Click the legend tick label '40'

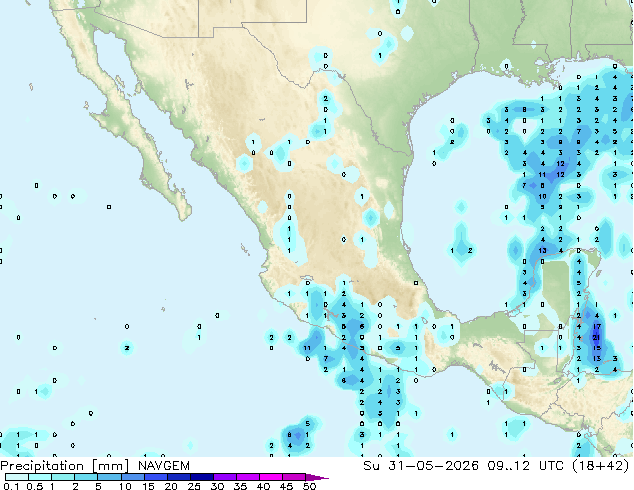[x=263, y=486]
